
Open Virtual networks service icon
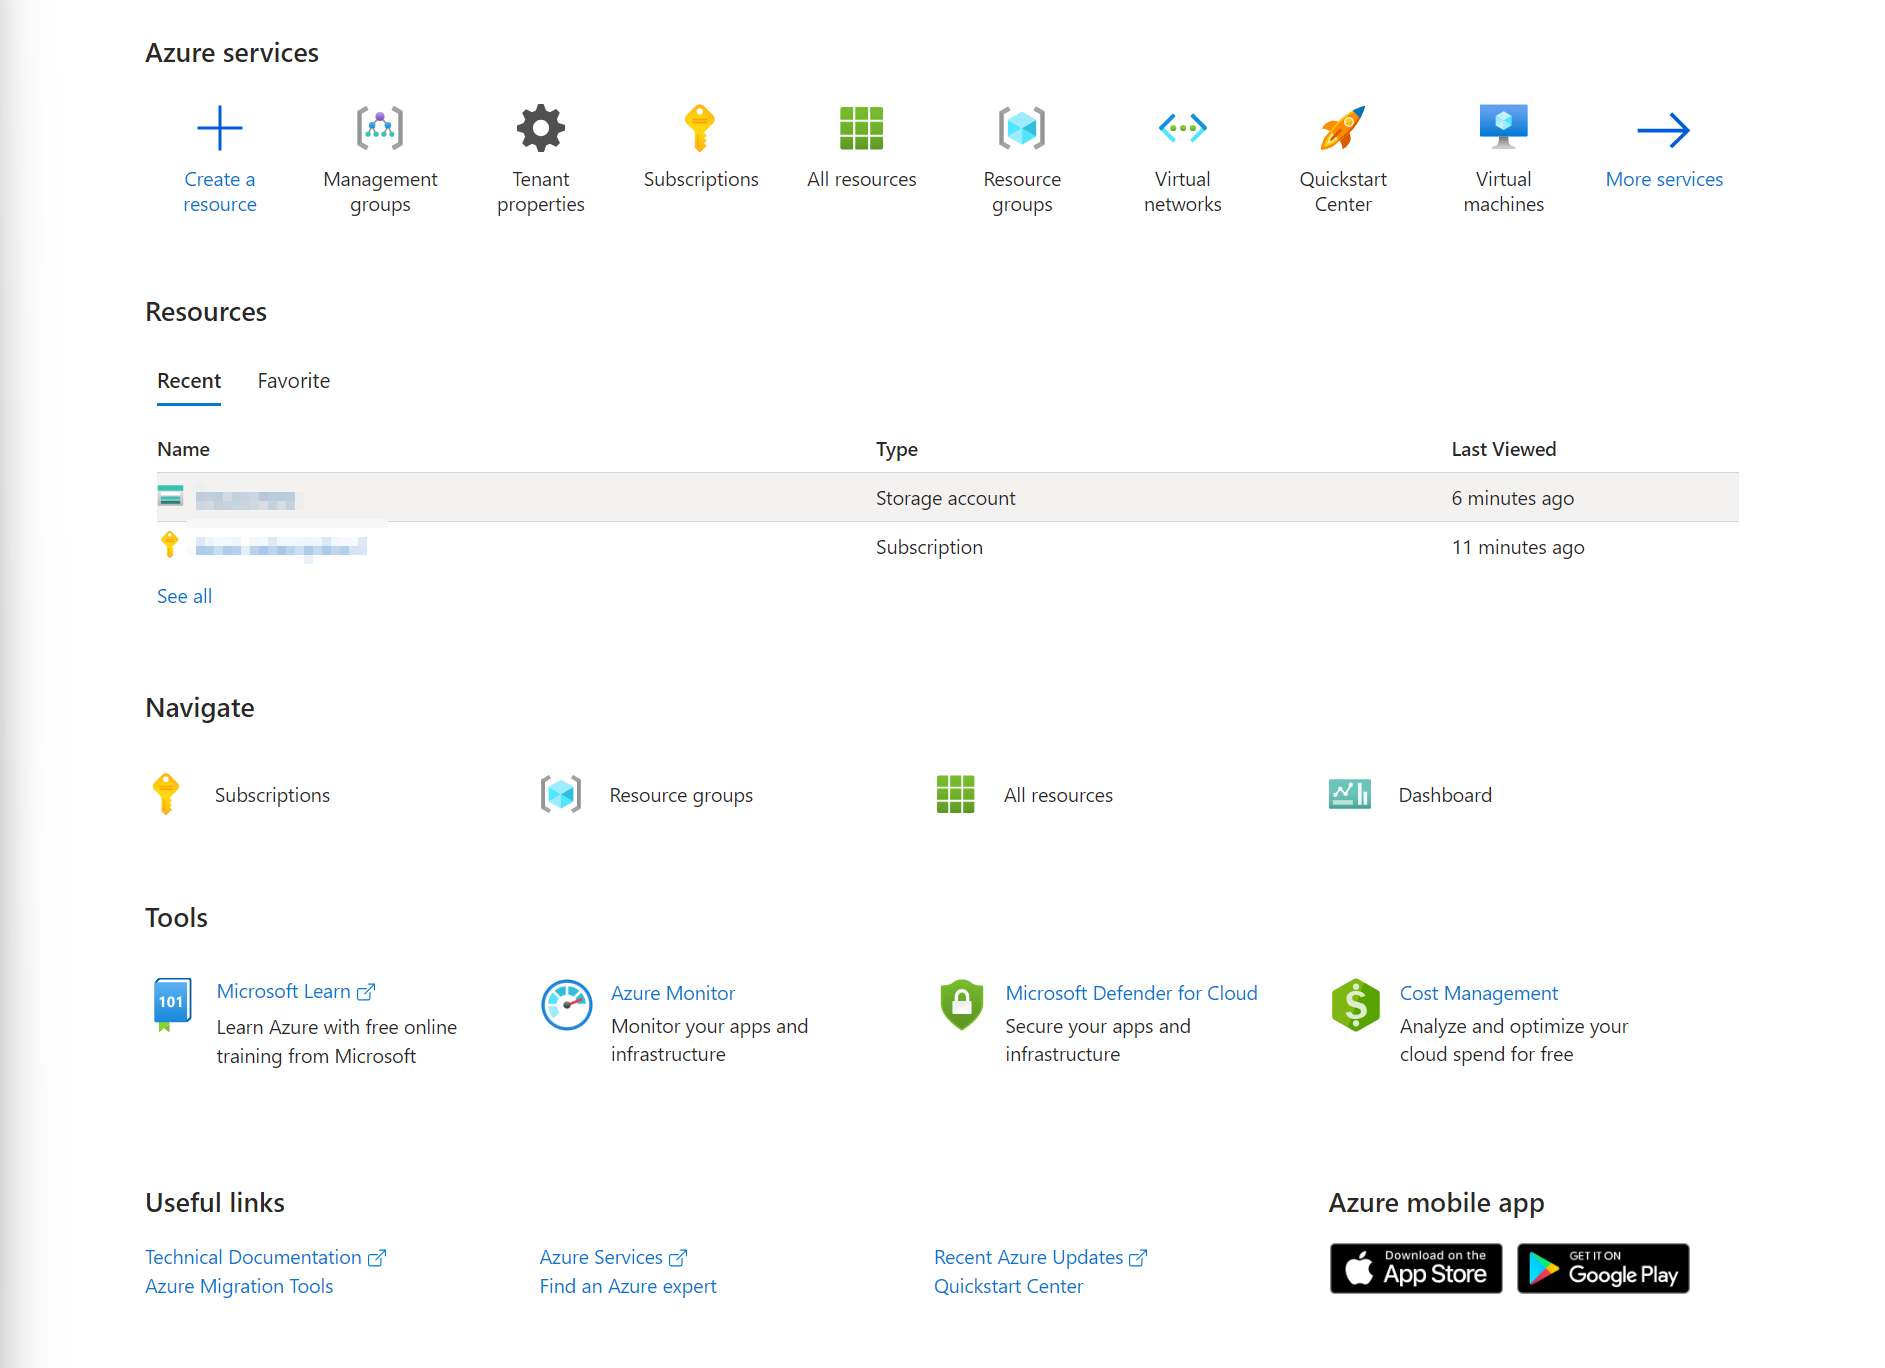1182,129
